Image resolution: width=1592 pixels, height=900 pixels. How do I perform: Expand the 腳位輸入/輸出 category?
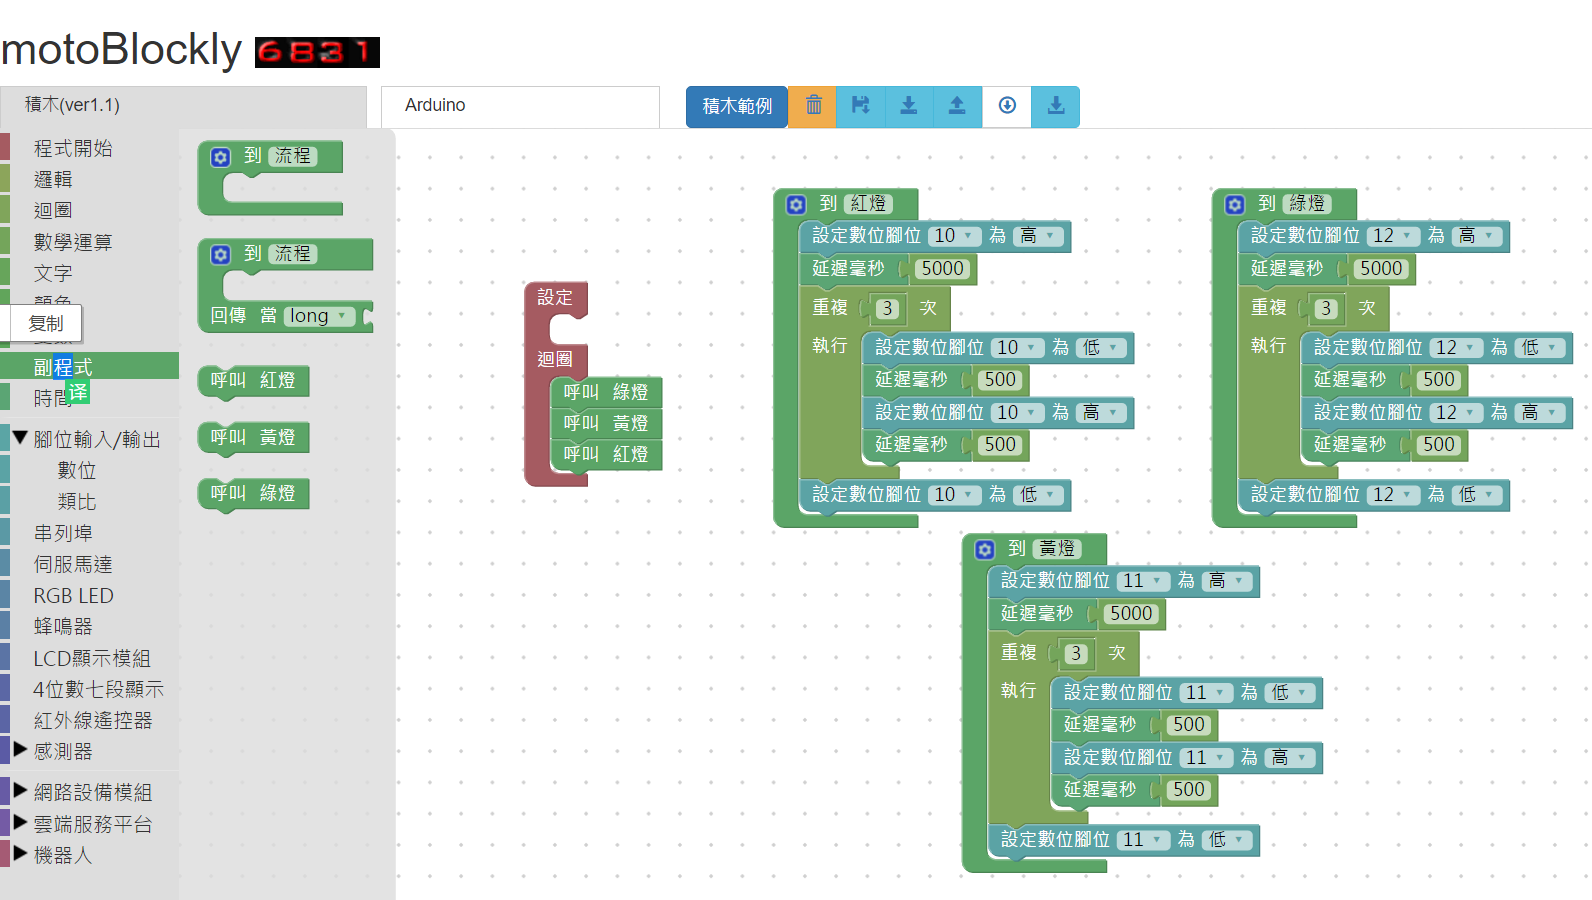[20, 438]
